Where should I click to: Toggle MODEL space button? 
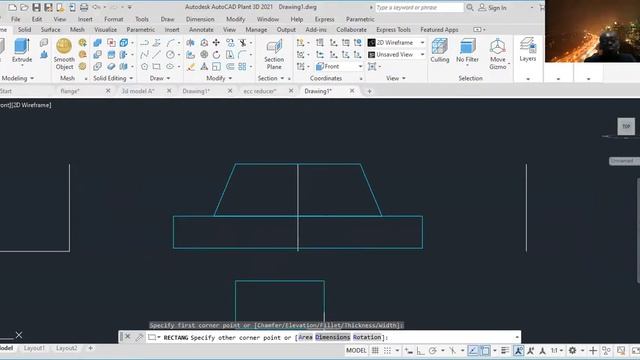(356, 350)
